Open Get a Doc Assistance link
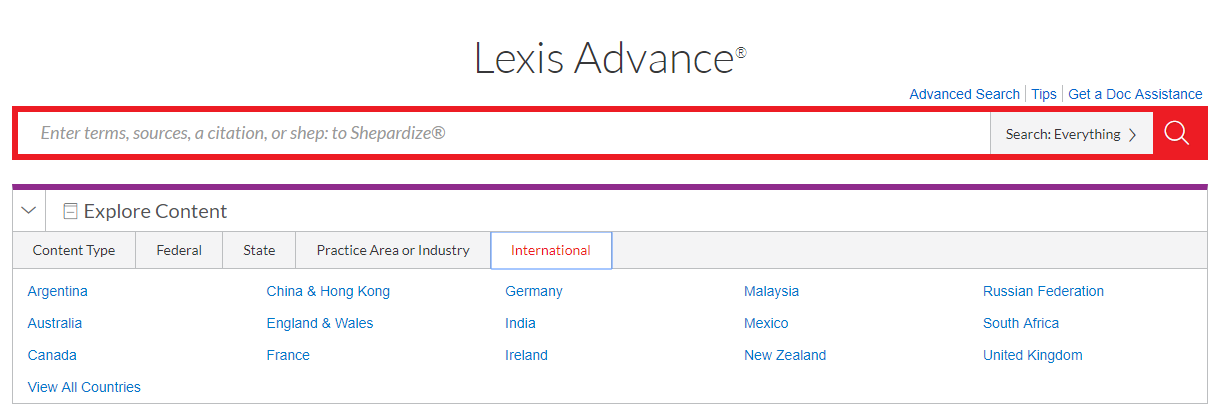Image resolution: width=1225 pixels, height=417 pixels. tap(1135, 94)
